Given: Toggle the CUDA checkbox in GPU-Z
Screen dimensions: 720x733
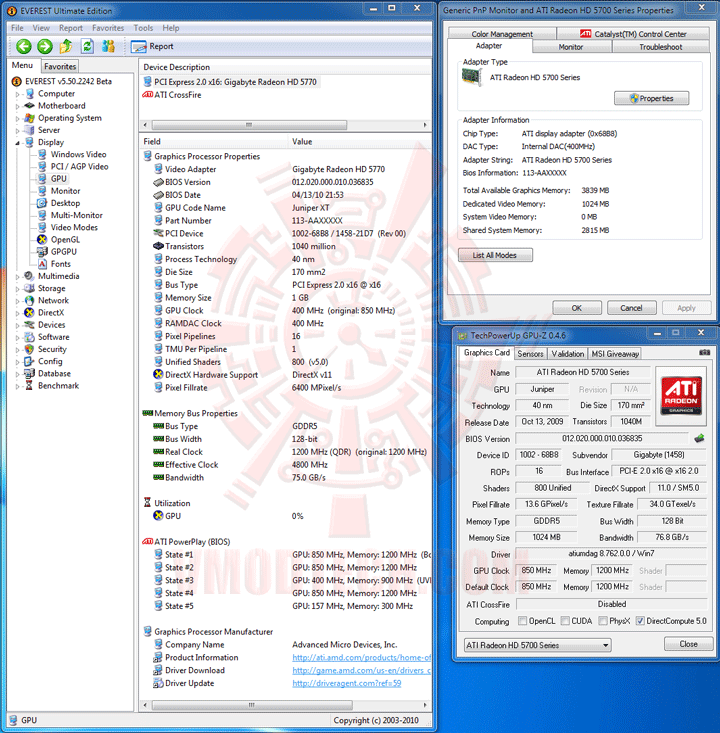Looking at the screenshot, I should (x=565, y=621).
